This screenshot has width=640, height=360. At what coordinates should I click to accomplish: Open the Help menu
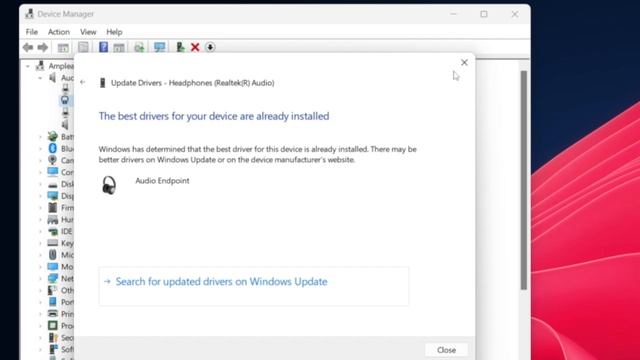(114, 32)
